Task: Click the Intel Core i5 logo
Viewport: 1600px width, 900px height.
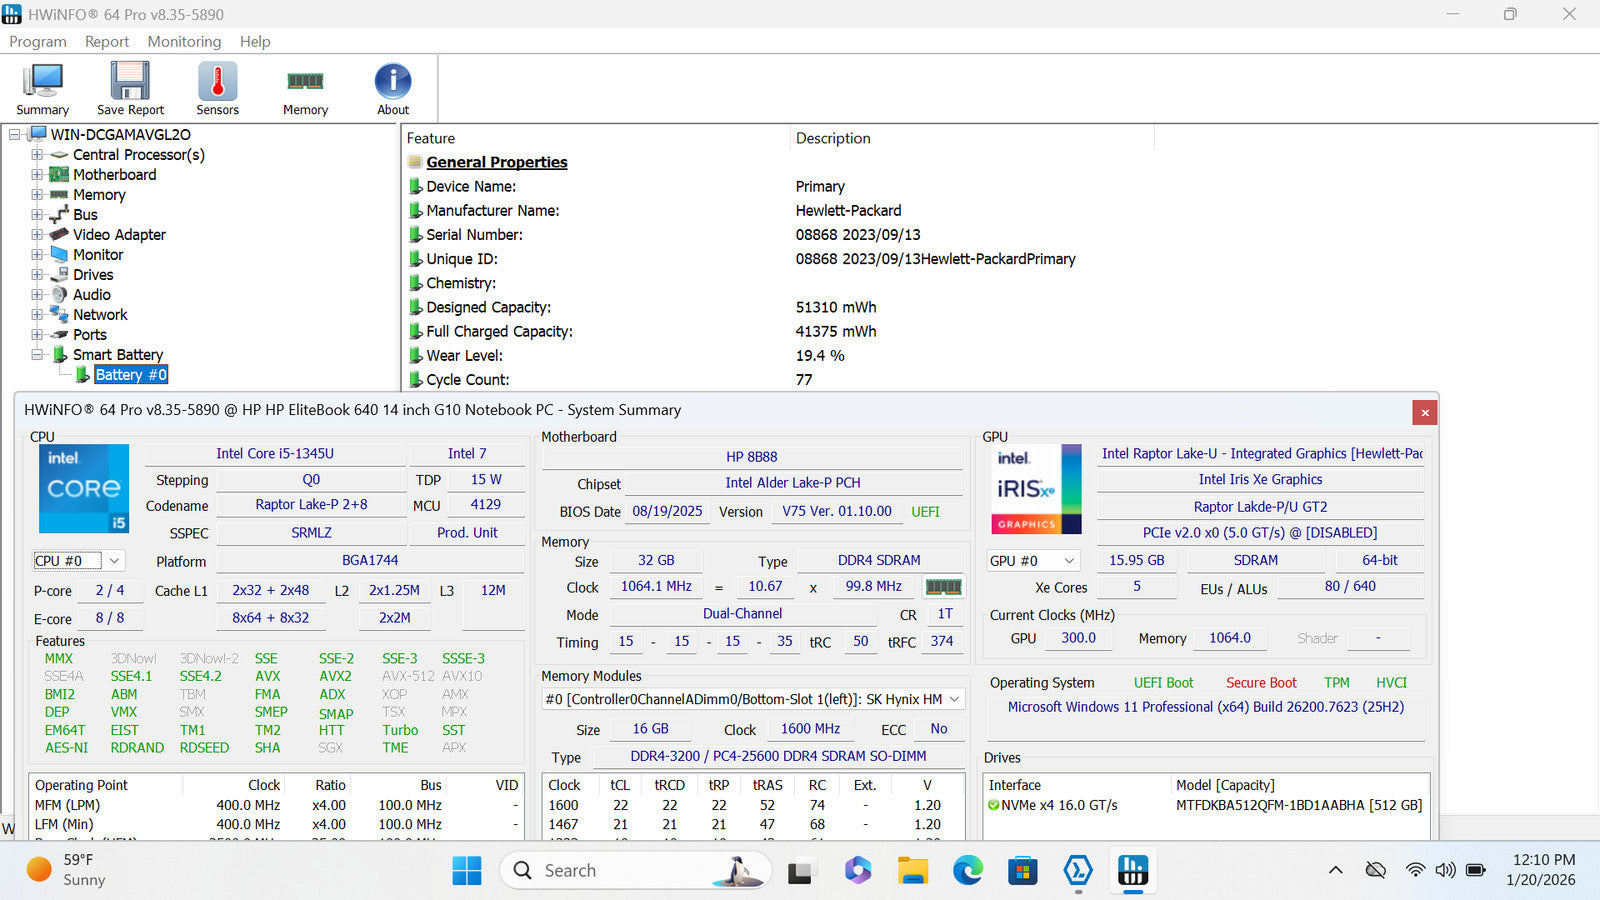Action: (84, 488)
